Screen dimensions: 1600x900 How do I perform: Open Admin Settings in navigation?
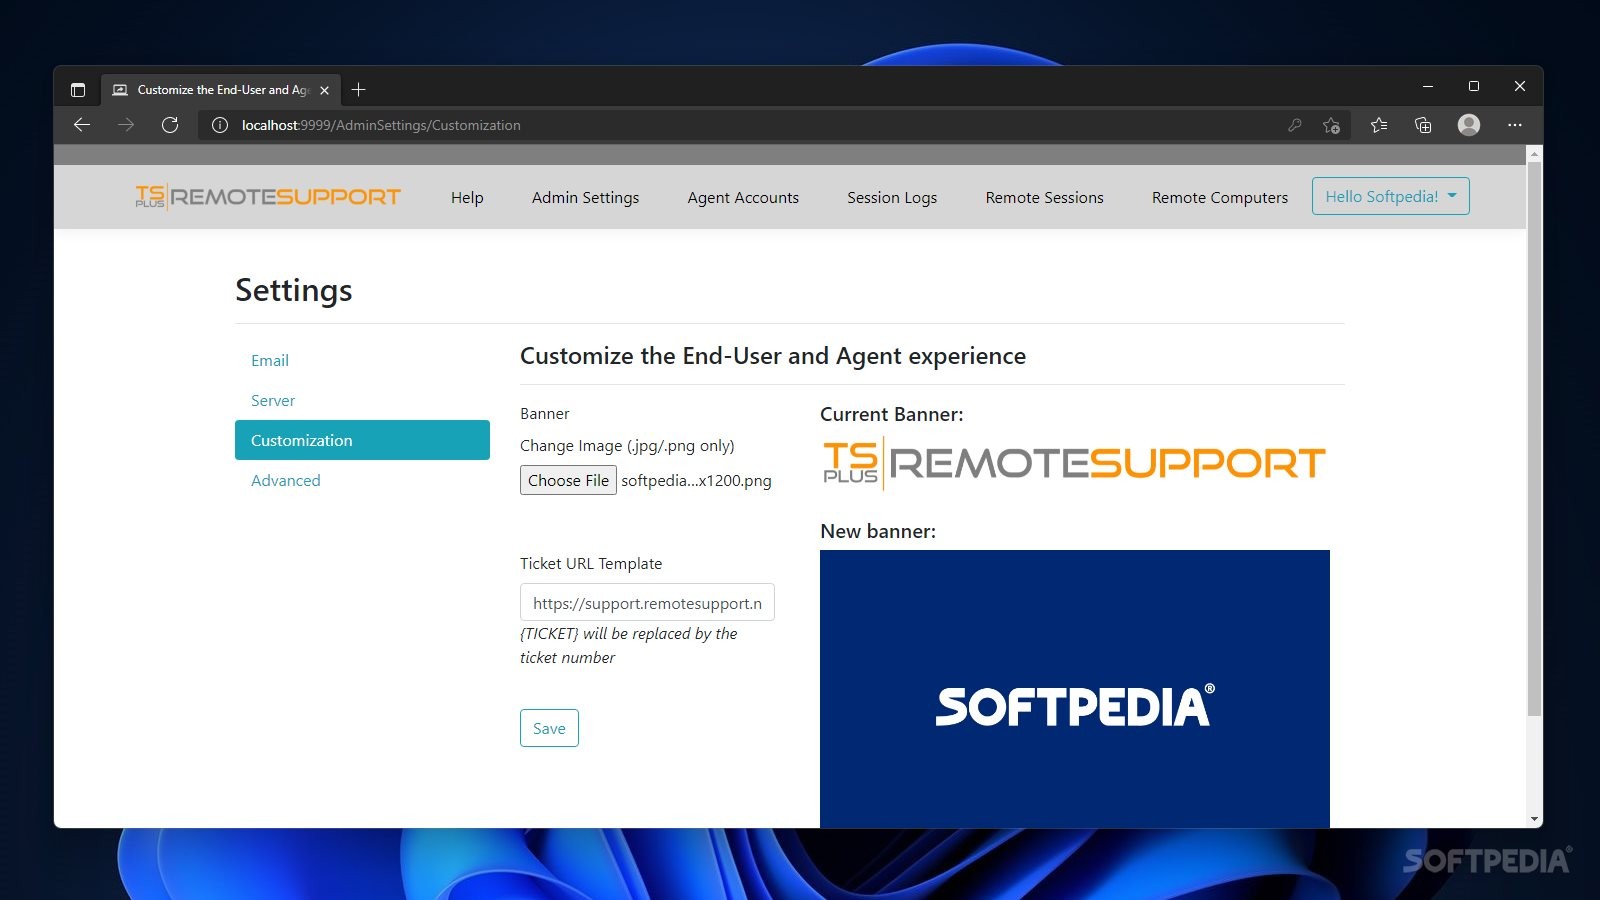tap(585, 198)
